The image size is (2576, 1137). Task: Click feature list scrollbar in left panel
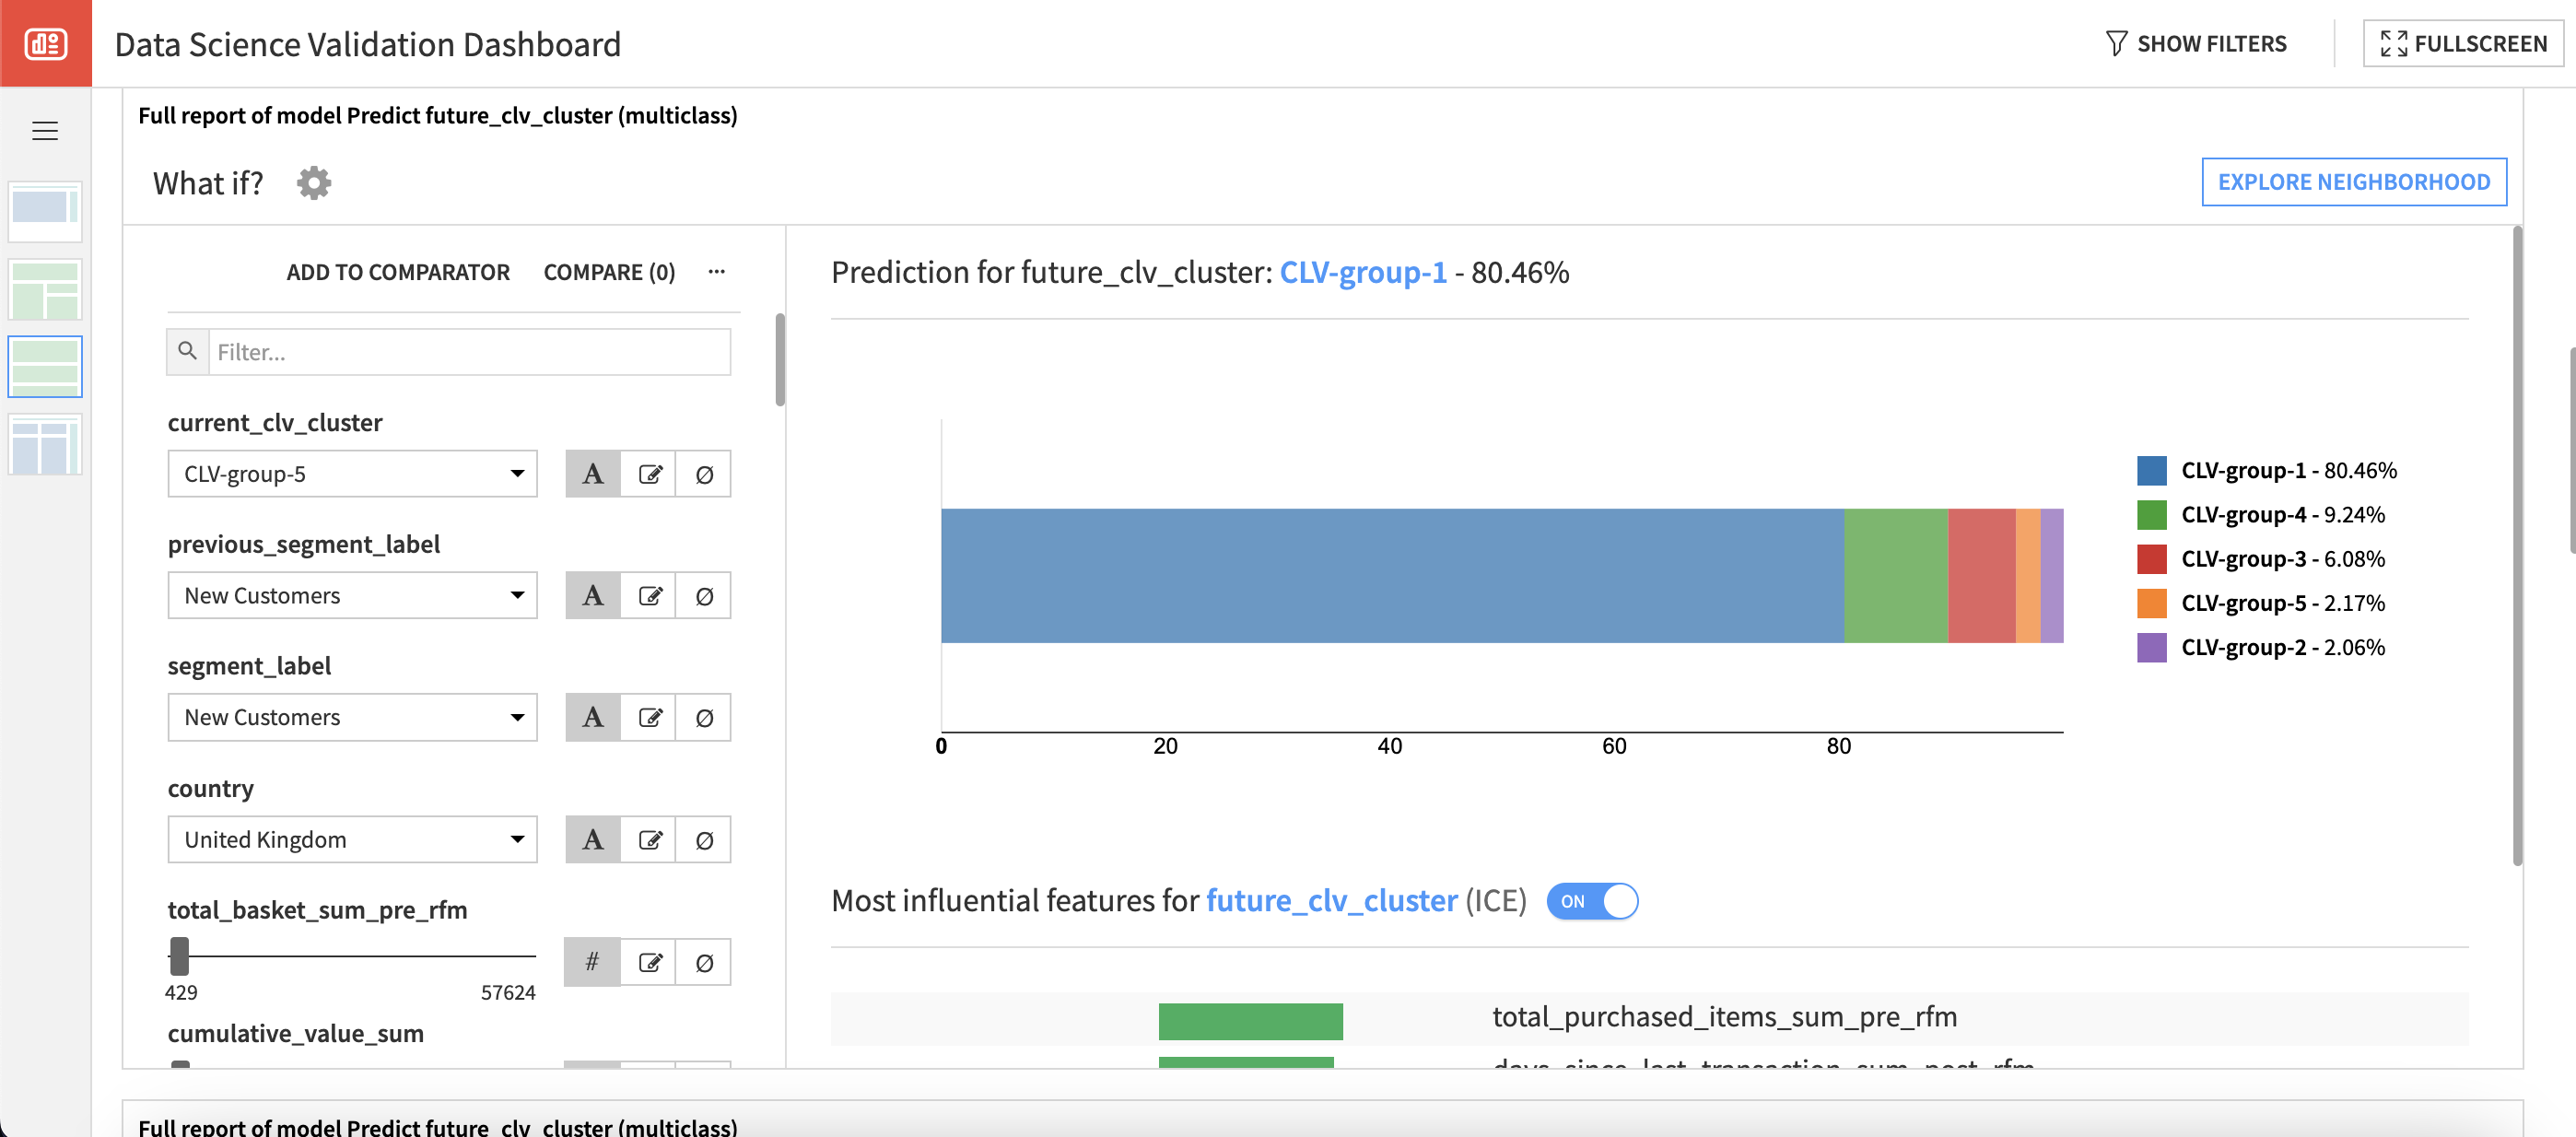click(780, 360)
